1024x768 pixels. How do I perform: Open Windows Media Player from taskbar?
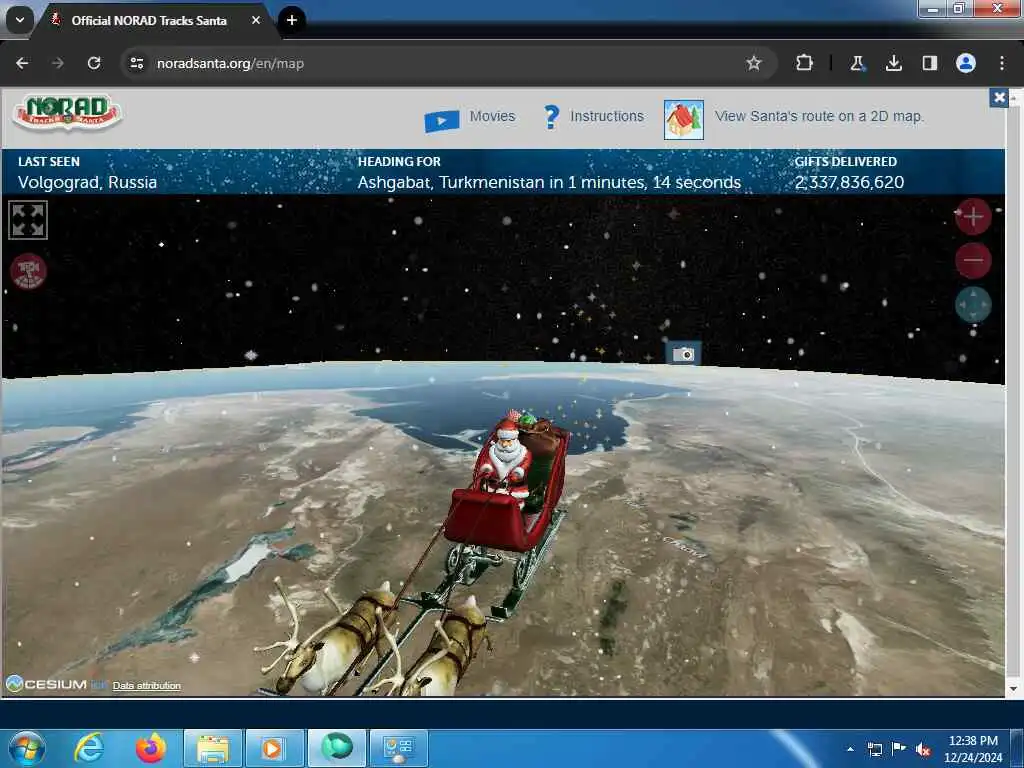274,748
